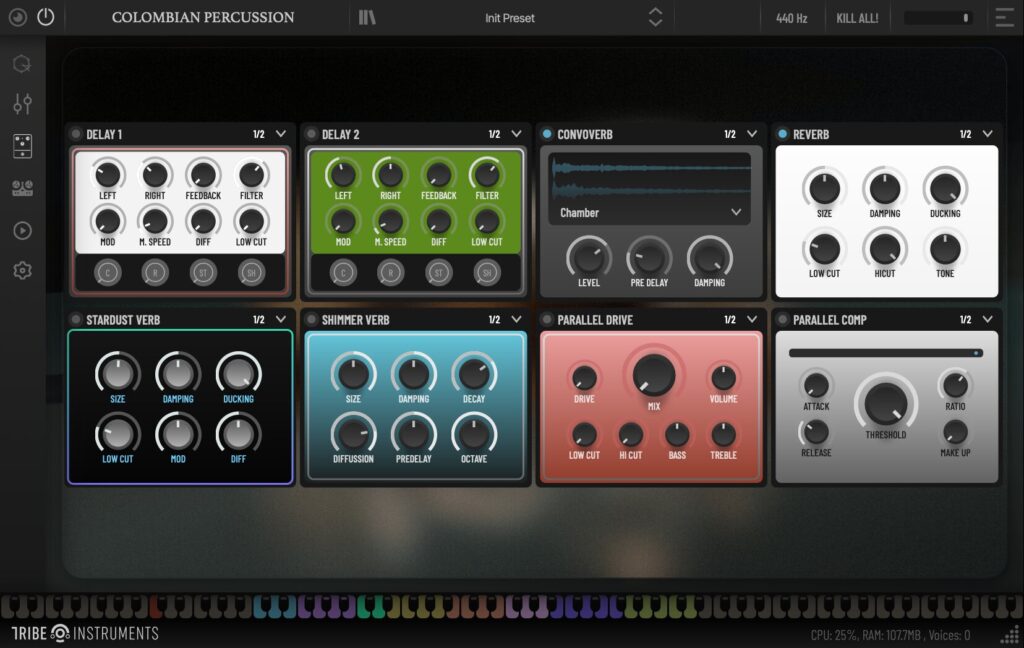This screenshot has height=648, width=1024.
Task: Click the power icon in top bar
Action: tap(46, 17)
